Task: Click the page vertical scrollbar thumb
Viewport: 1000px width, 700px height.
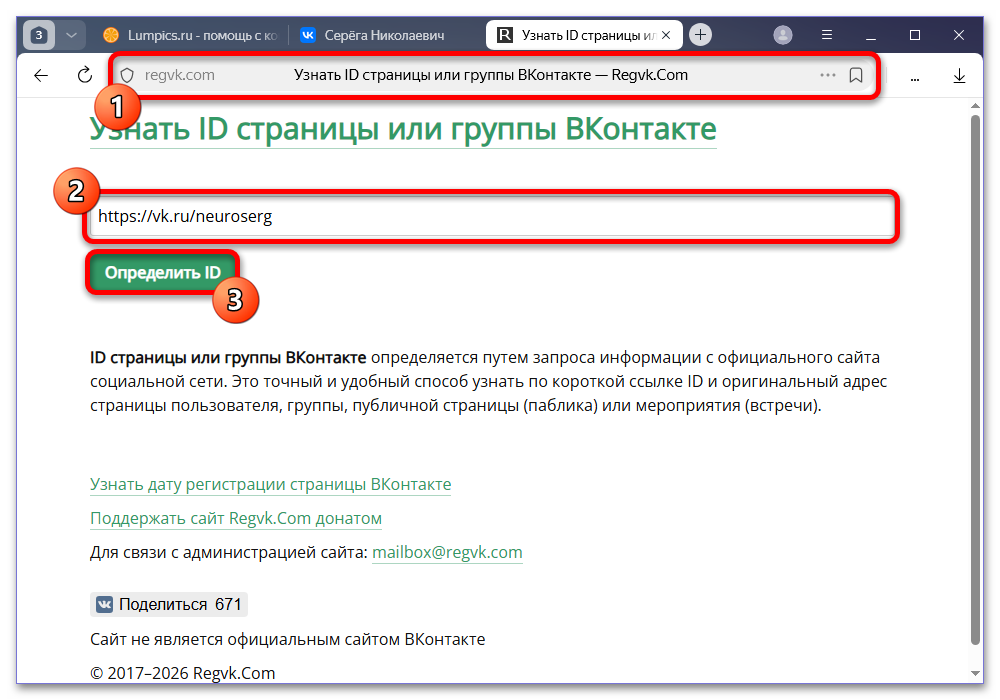Action: pyautogui.click(x=975, y=380)
